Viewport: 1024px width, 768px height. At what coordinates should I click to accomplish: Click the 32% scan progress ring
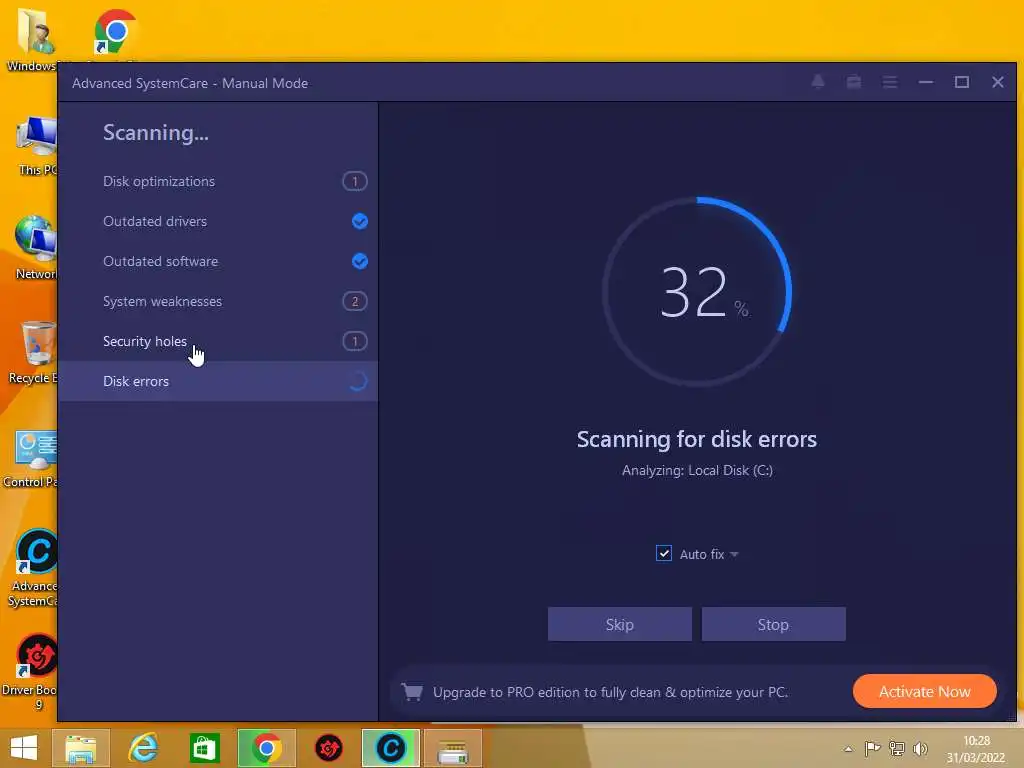coord(697,291)
